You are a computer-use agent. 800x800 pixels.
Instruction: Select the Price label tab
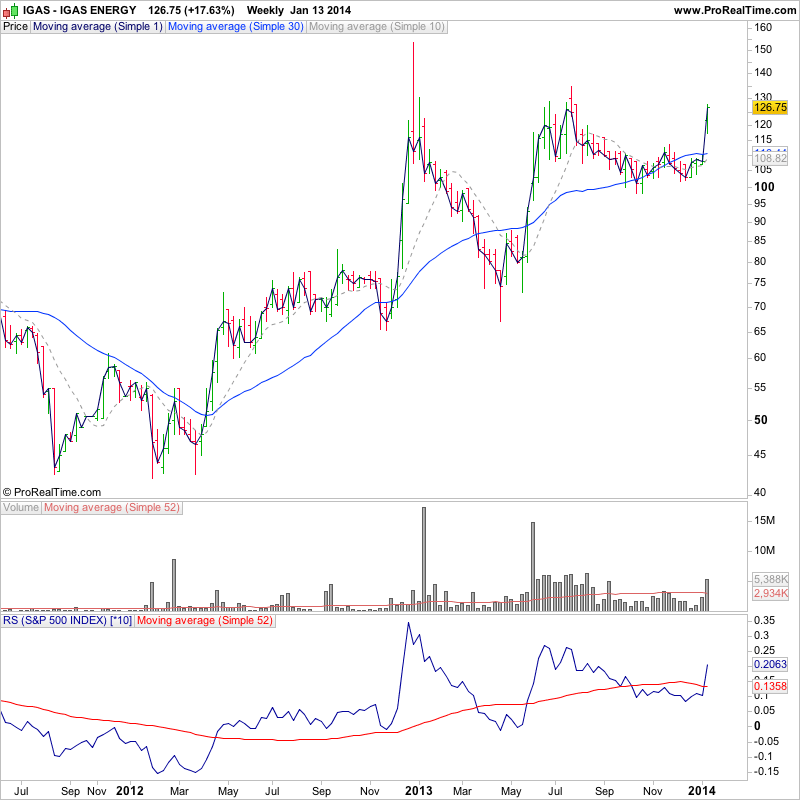[15, 27]
